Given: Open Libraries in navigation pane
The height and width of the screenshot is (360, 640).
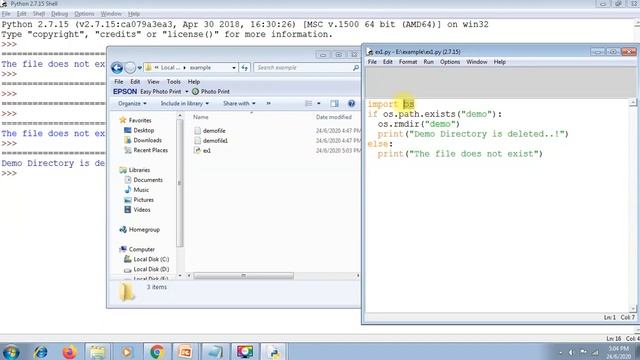Looking at the screenshot, I should point(139,170).
